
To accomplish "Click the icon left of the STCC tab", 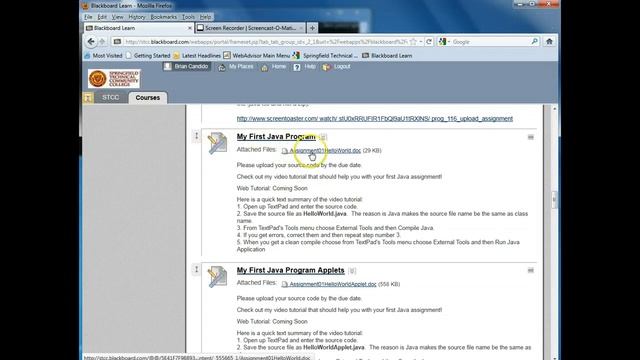I will click(88, 98).
